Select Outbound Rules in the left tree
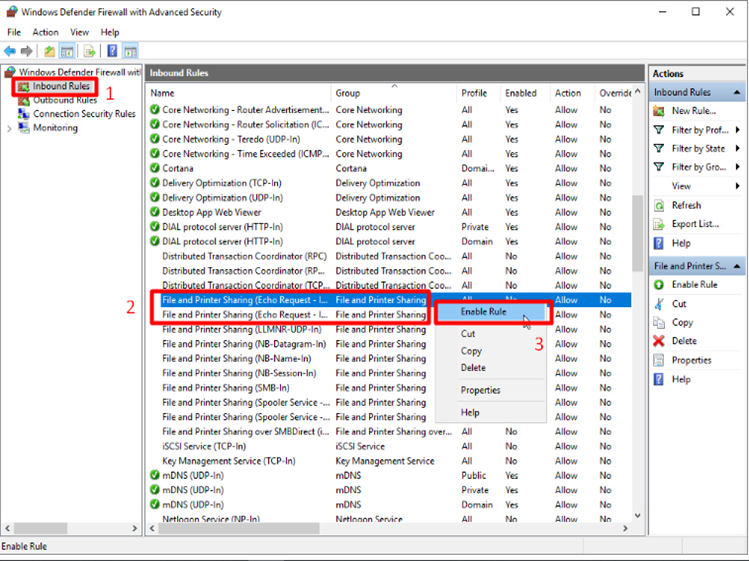749x561 pixels. click(64, 100)
